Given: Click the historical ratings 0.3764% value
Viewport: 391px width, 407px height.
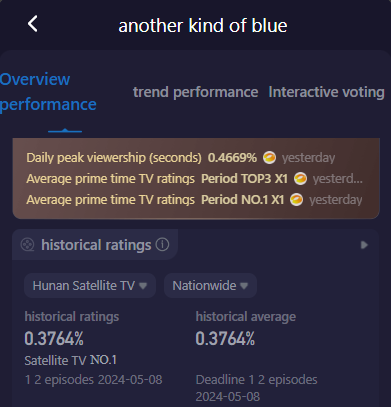Looking at the screenshot, I should (54, 339).
